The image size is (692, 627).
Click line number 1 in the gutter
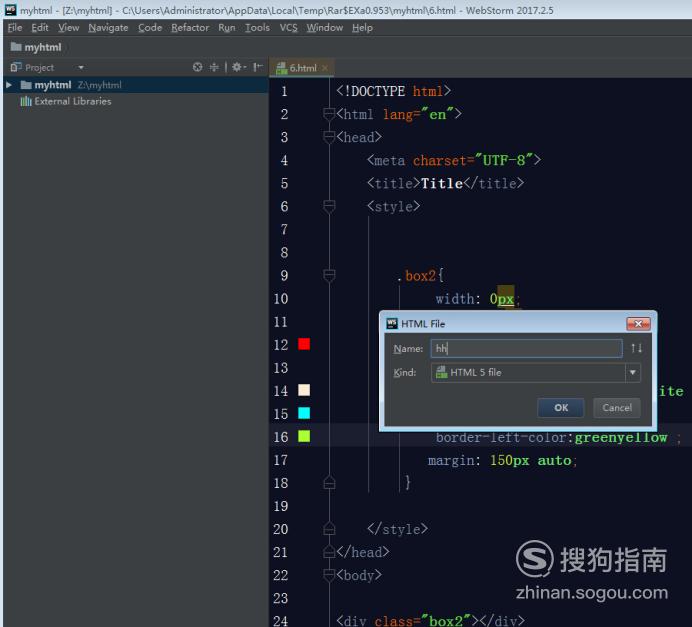284,91
